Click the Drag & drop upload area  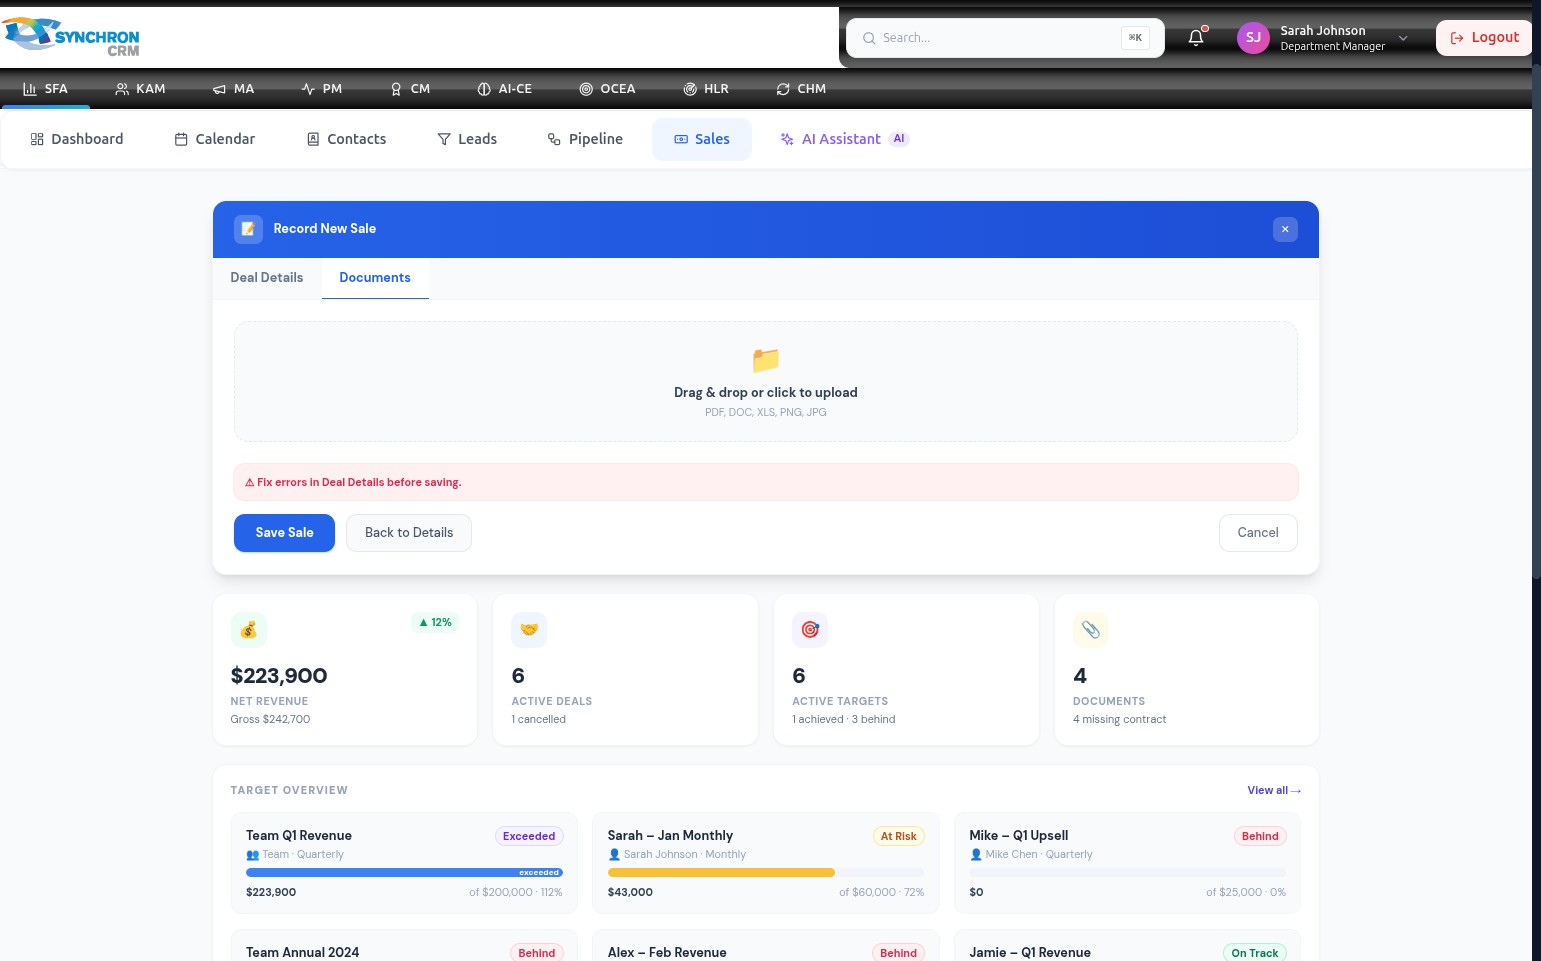click(766, 382)
